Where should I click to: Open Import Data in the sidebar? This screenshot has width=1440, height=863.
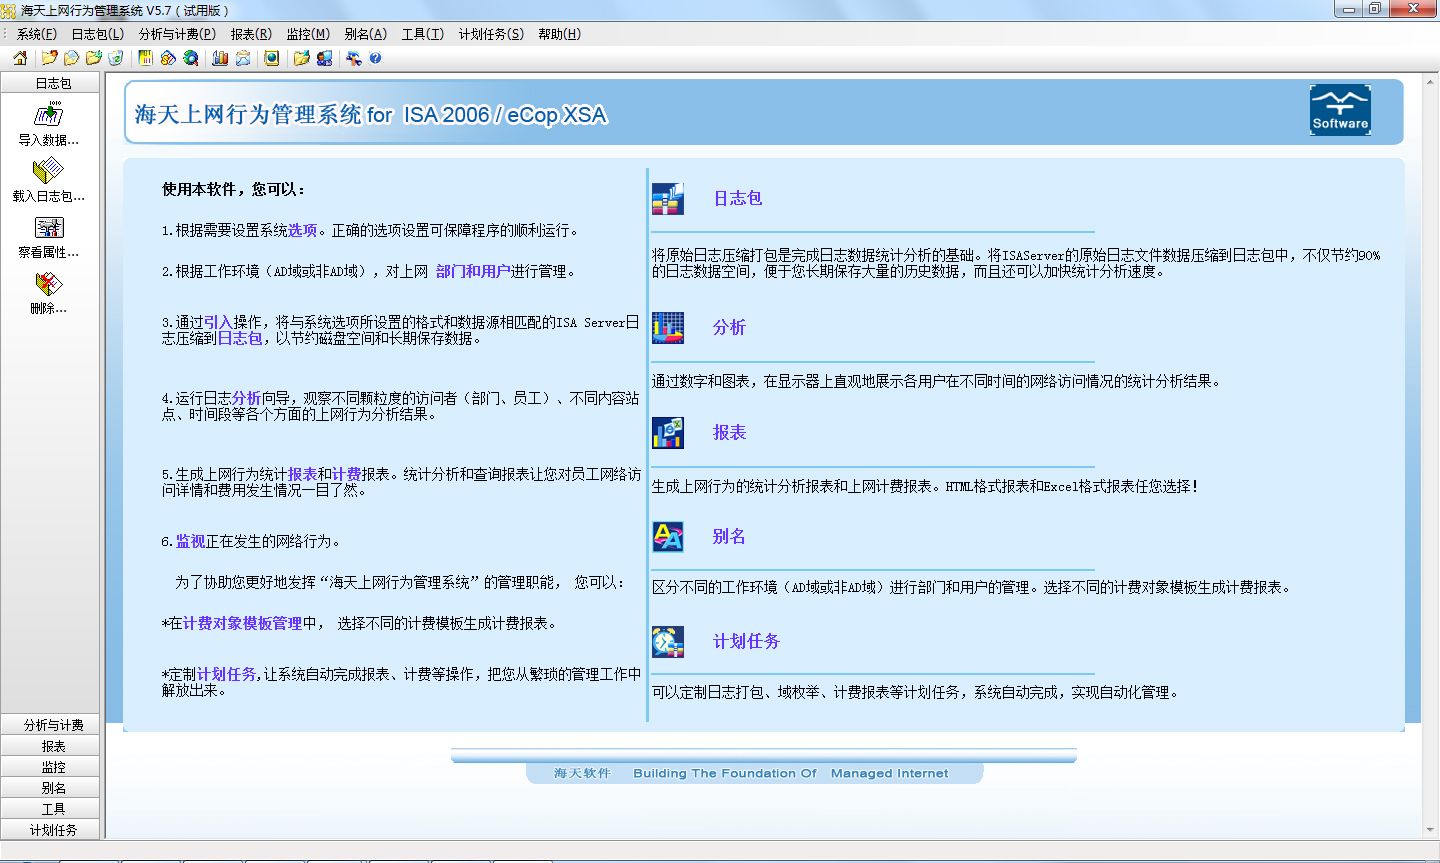pyautogui.click(x=49, y=123)
